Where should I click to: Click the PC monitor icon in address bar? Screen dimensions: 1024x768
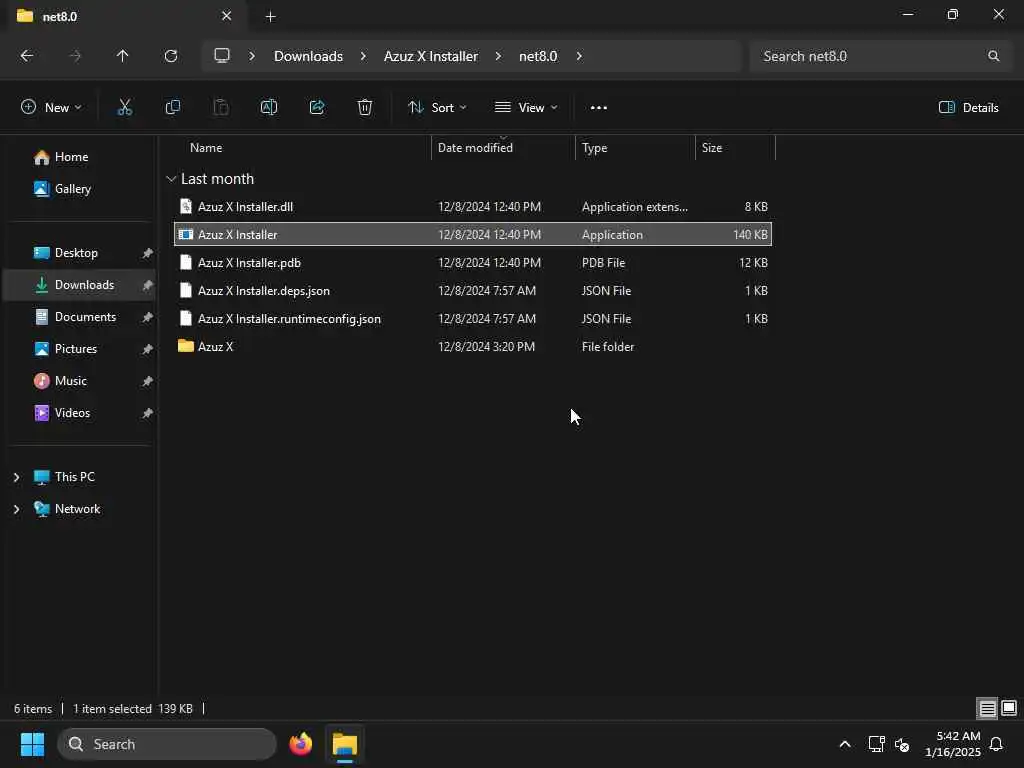click(x=222, y=56)
